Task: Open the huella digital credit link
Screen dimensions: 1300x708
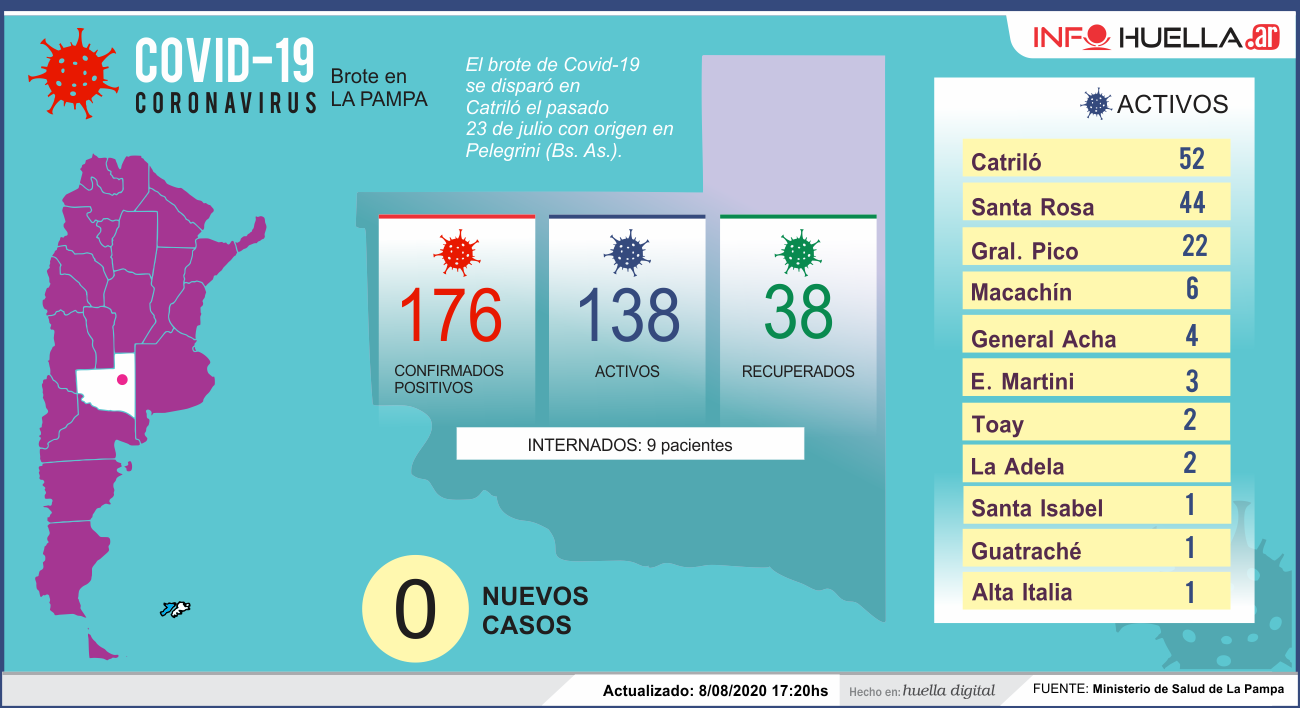Action: pyautogui.click(x=948, y=690)
